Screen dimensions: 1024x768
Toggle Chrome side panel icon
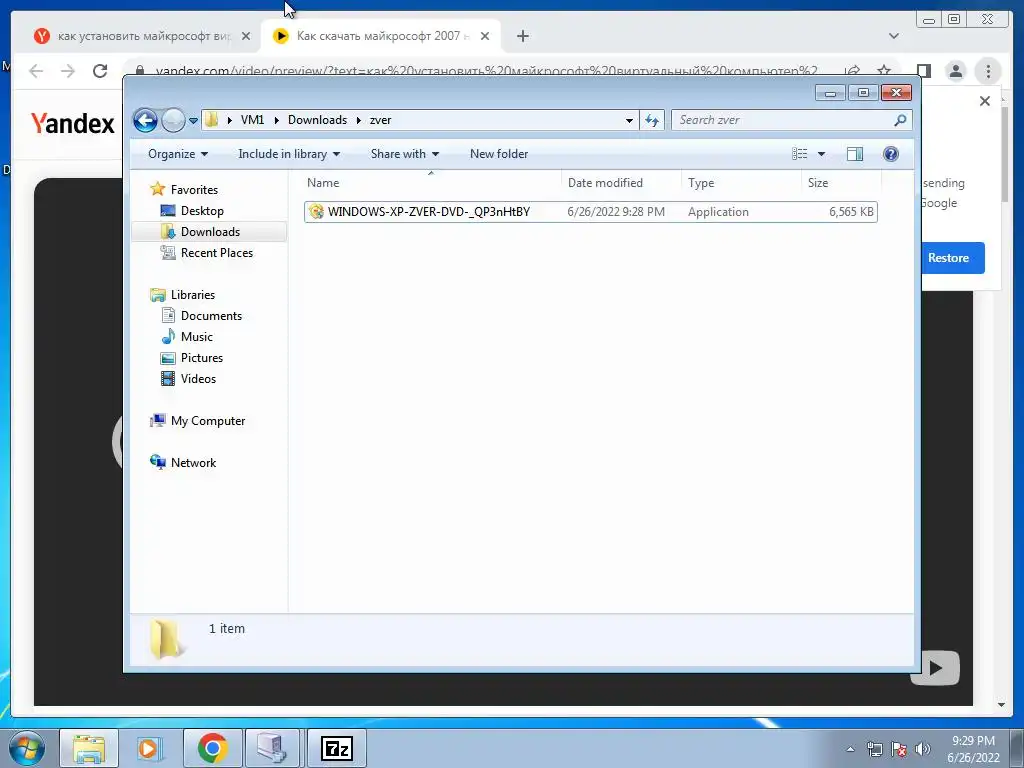[x=923, y=71]
